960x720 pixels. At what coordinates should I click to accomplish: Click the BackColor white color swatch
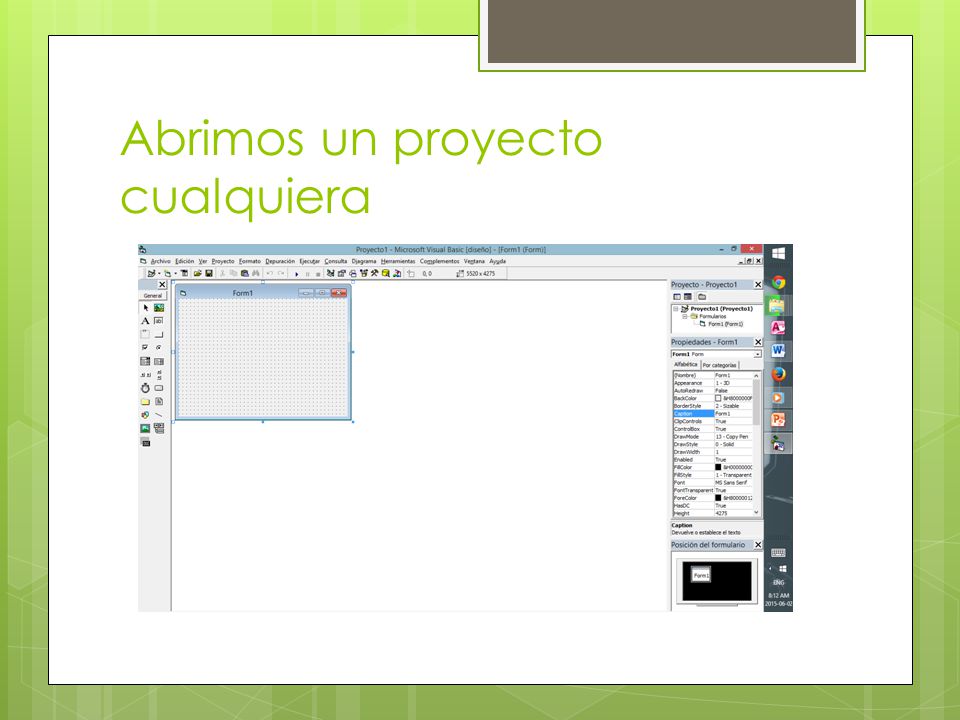(718, 398)
